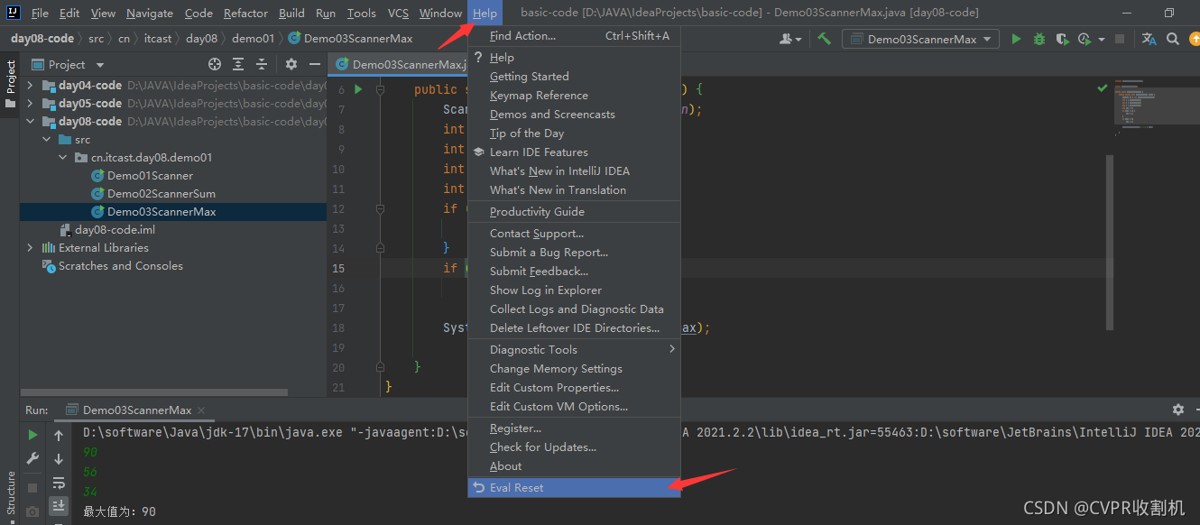
Task: Start debugging with the green bug icon
Action: [x=1039, y=39]
